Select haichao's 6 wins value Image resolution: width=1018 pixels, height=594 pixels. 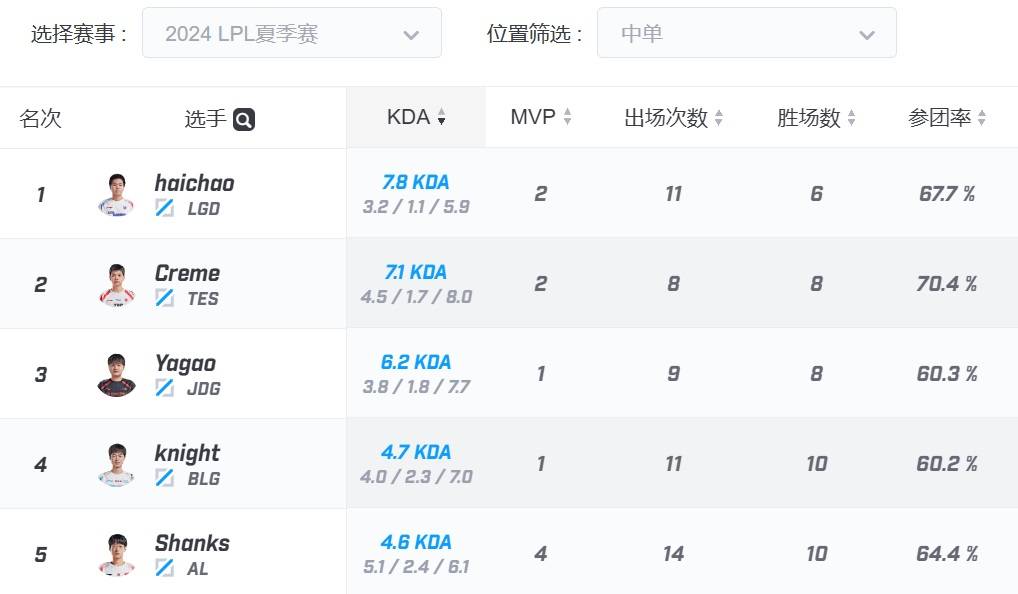click(x=816, y=193)
